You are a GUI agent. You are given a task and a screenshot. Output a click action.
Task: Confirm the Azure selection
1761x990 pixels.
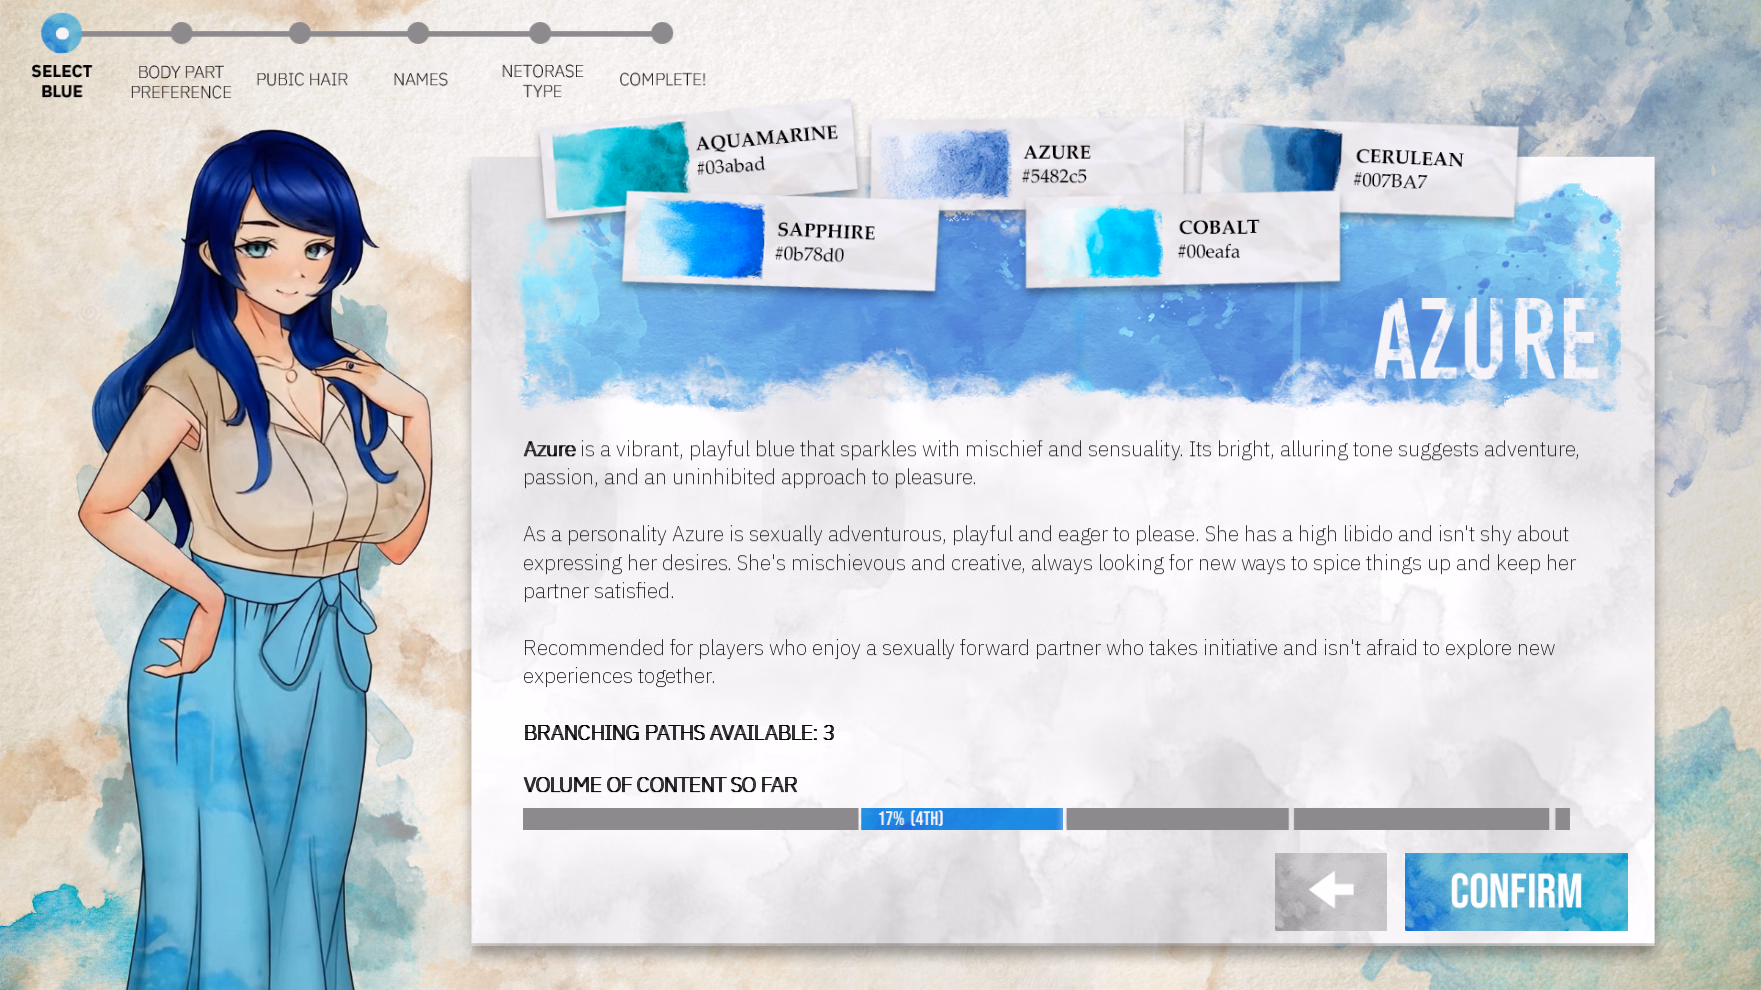pos(1516,891)
